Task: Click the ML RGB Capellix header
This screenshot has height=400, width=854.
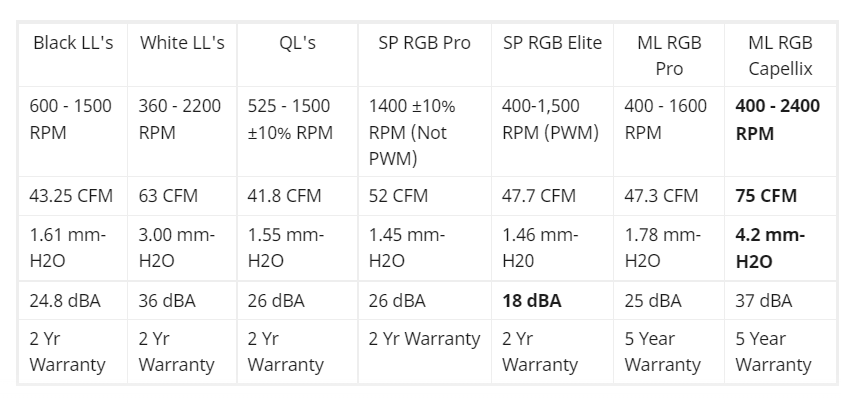Action: point(780,55)
